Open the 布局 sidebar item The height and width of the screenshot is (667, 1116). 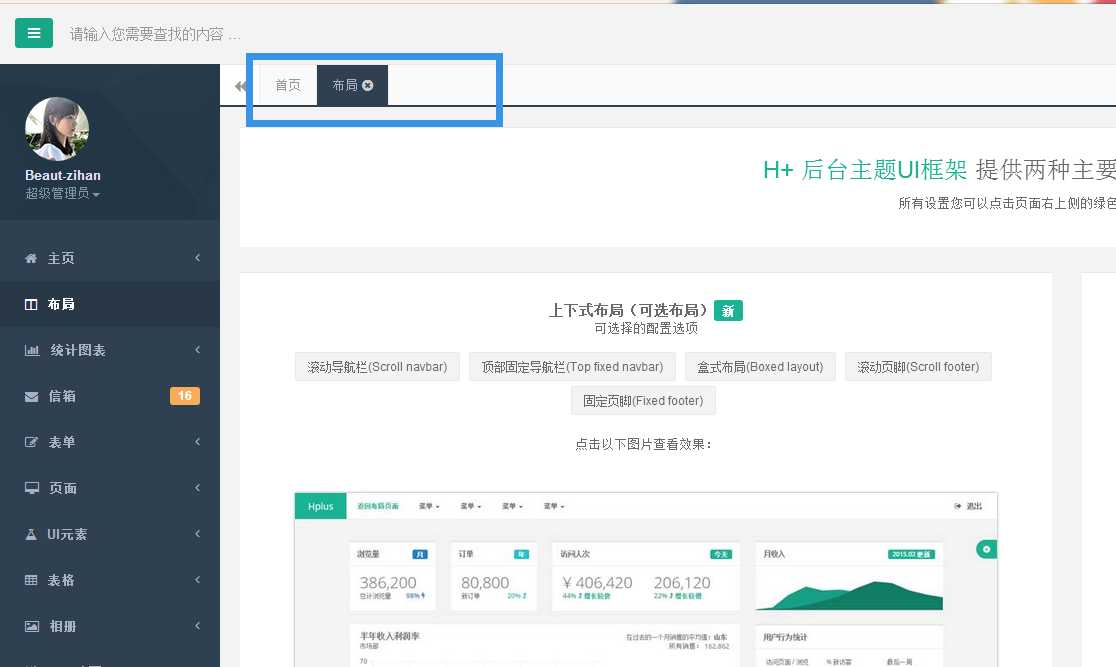pyautogui.click(x=110, y=304)
